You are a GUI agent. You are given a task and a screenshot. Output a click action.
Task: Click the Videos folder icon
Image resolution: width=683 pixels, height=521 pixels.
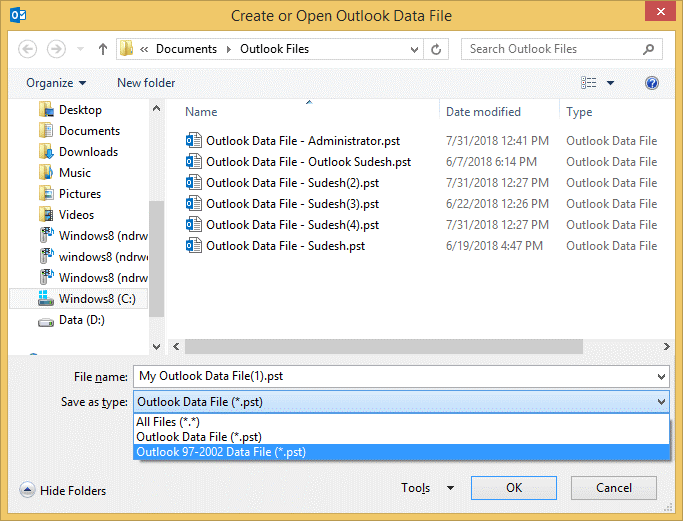coord(46,214)
